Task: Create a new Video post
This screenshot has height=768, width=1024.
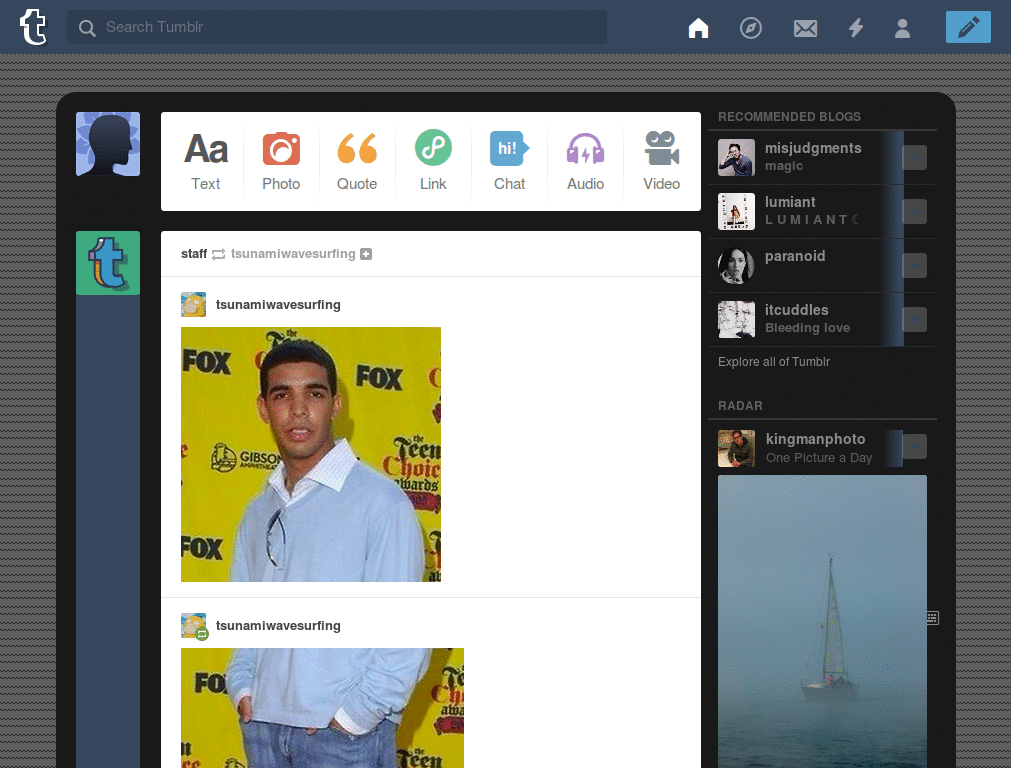Action: pos(662,161)
